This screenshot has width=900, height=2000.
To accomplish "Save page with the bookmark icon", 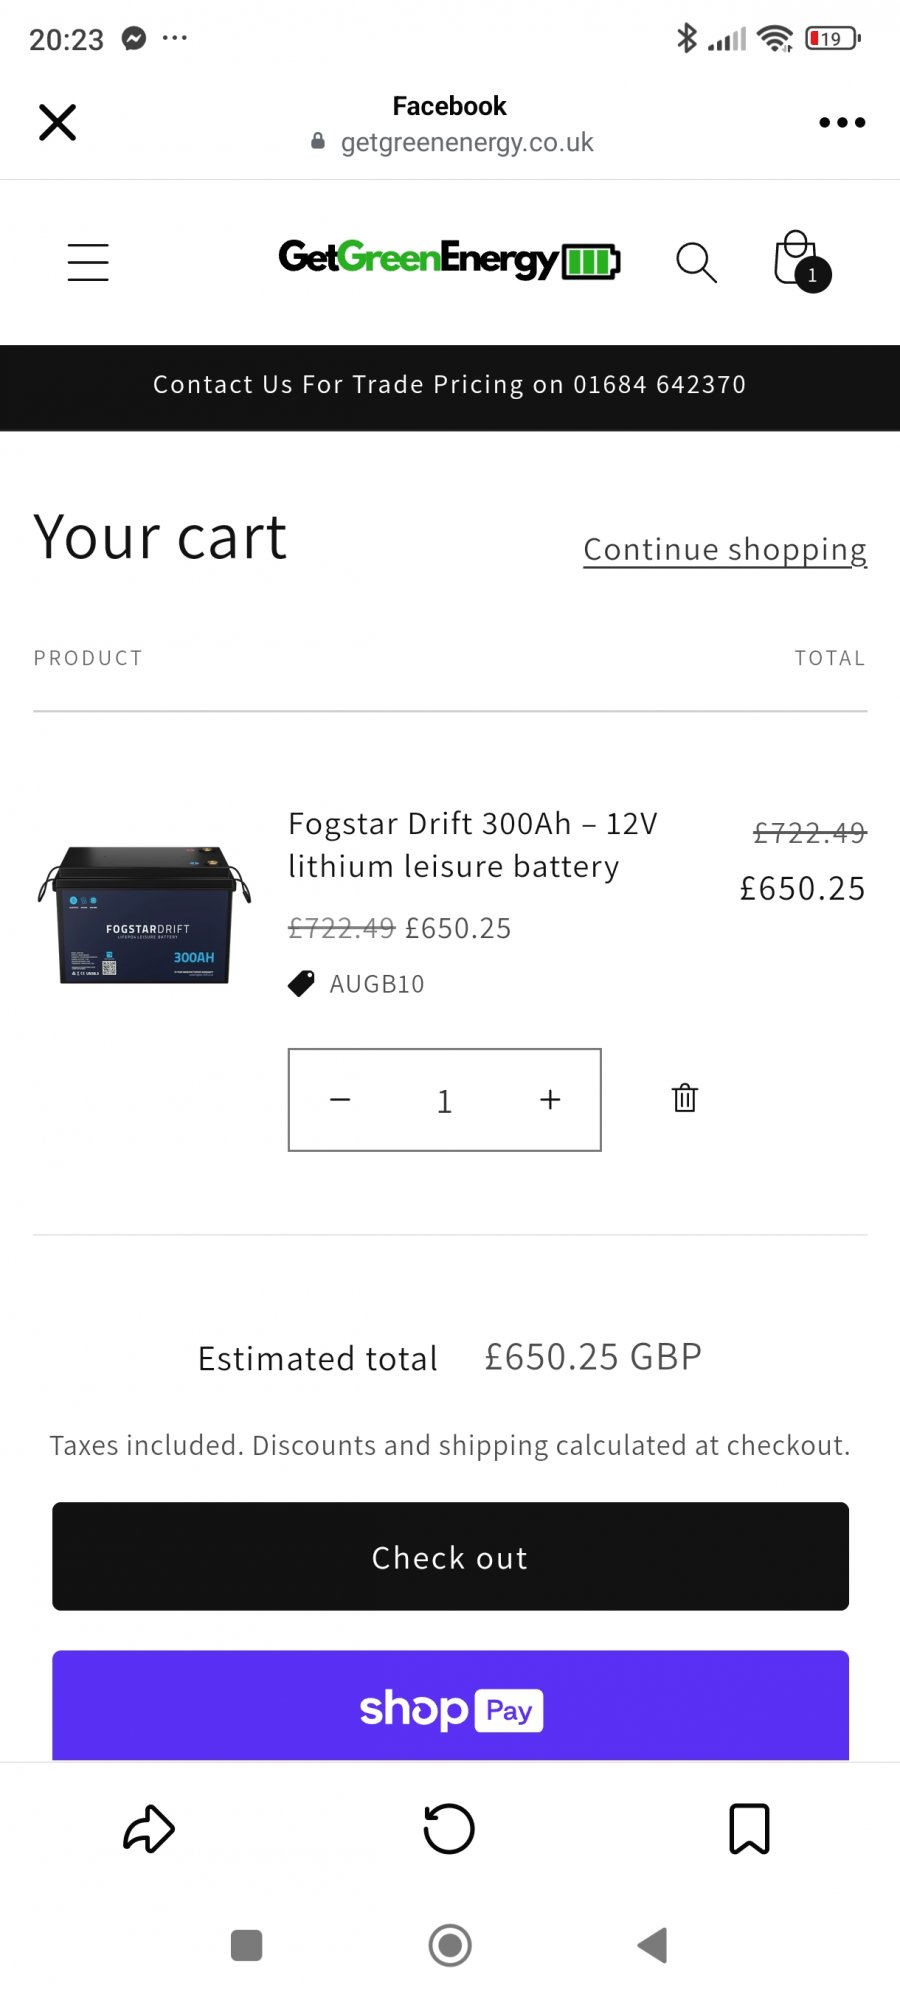I will [749, 1829].
